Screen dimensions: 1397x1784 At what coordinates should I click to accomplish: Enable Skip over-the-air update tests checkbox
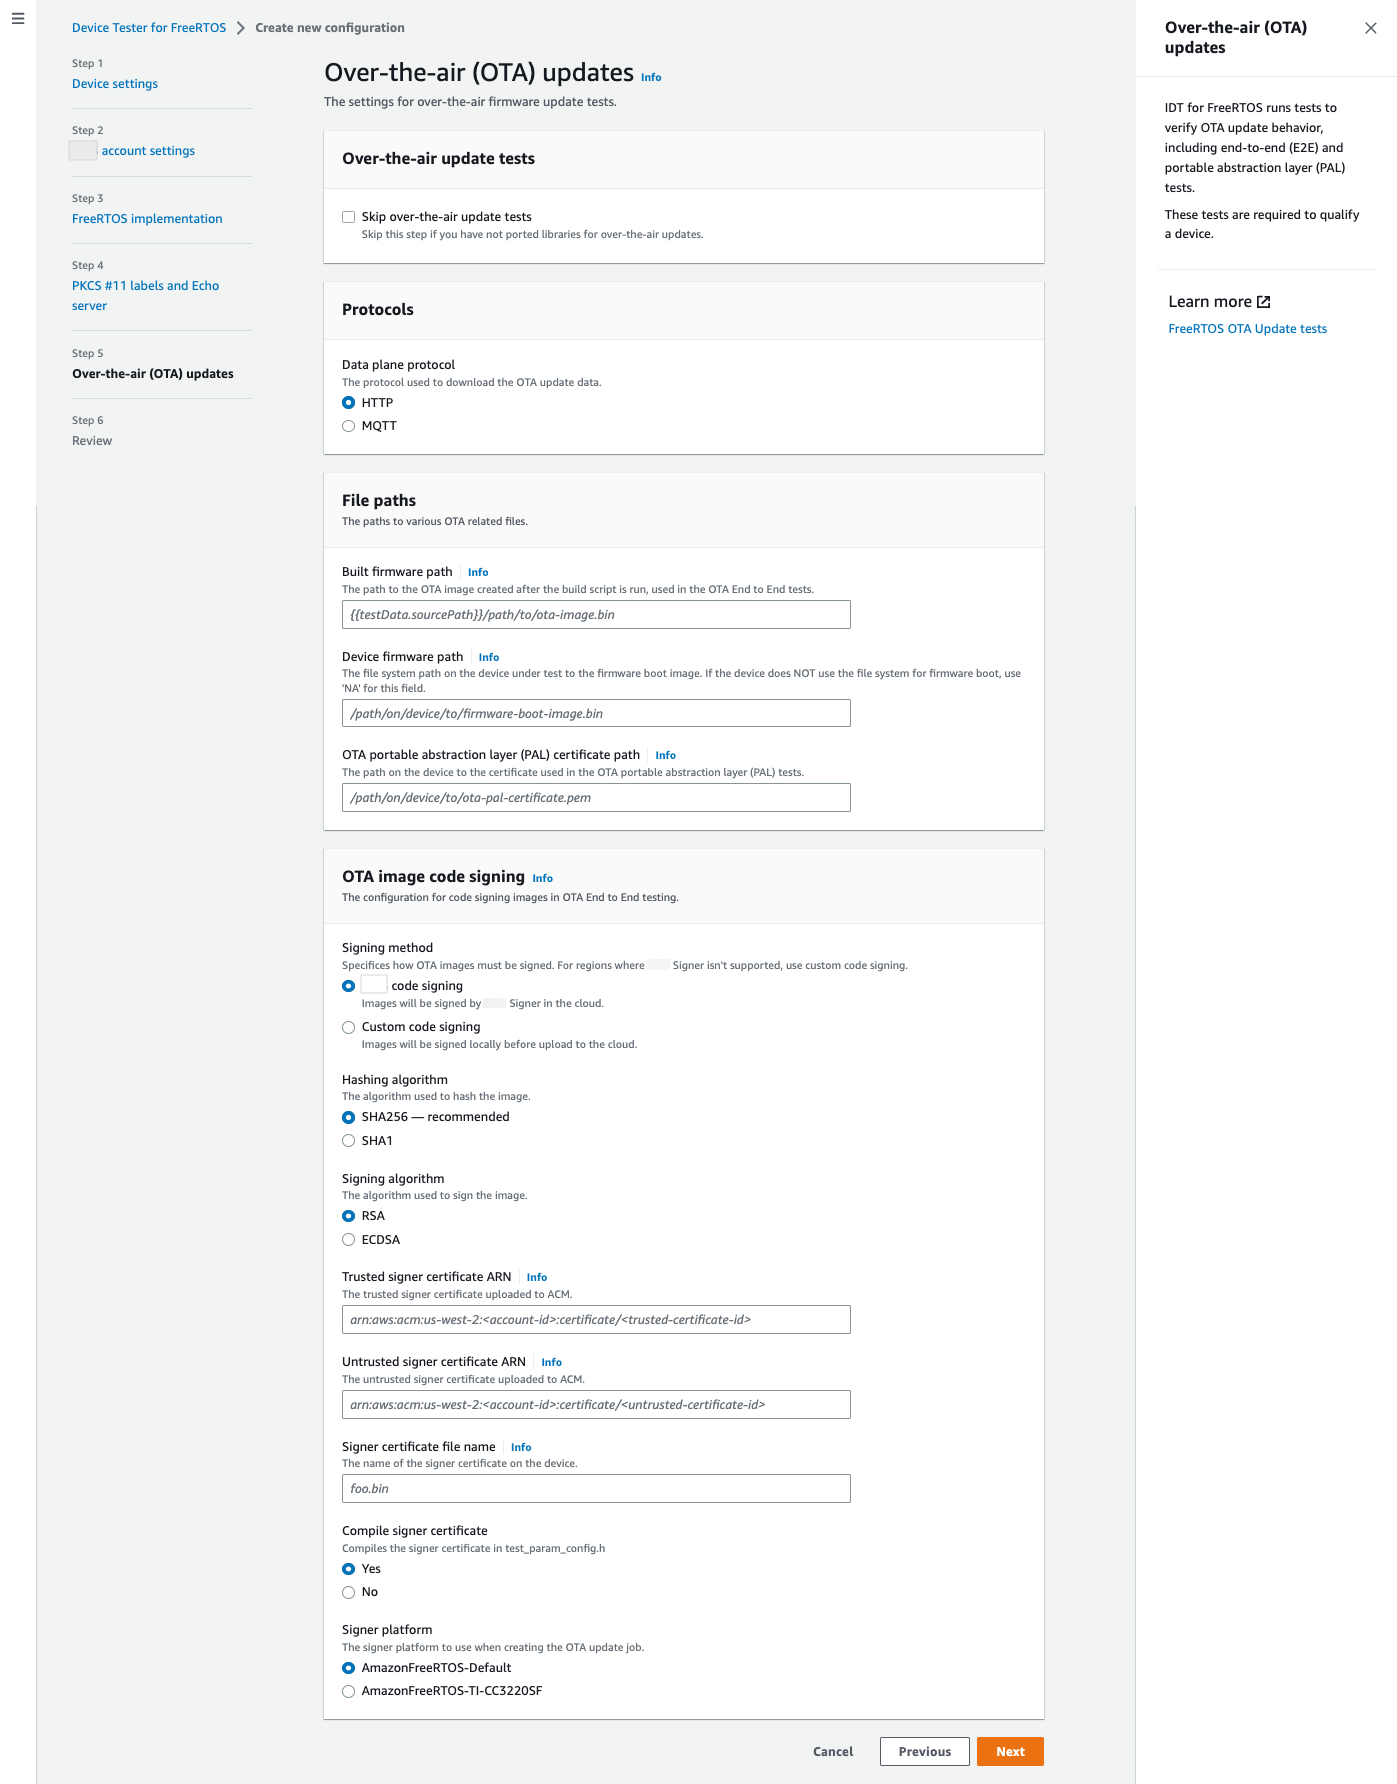pos(349,217)
